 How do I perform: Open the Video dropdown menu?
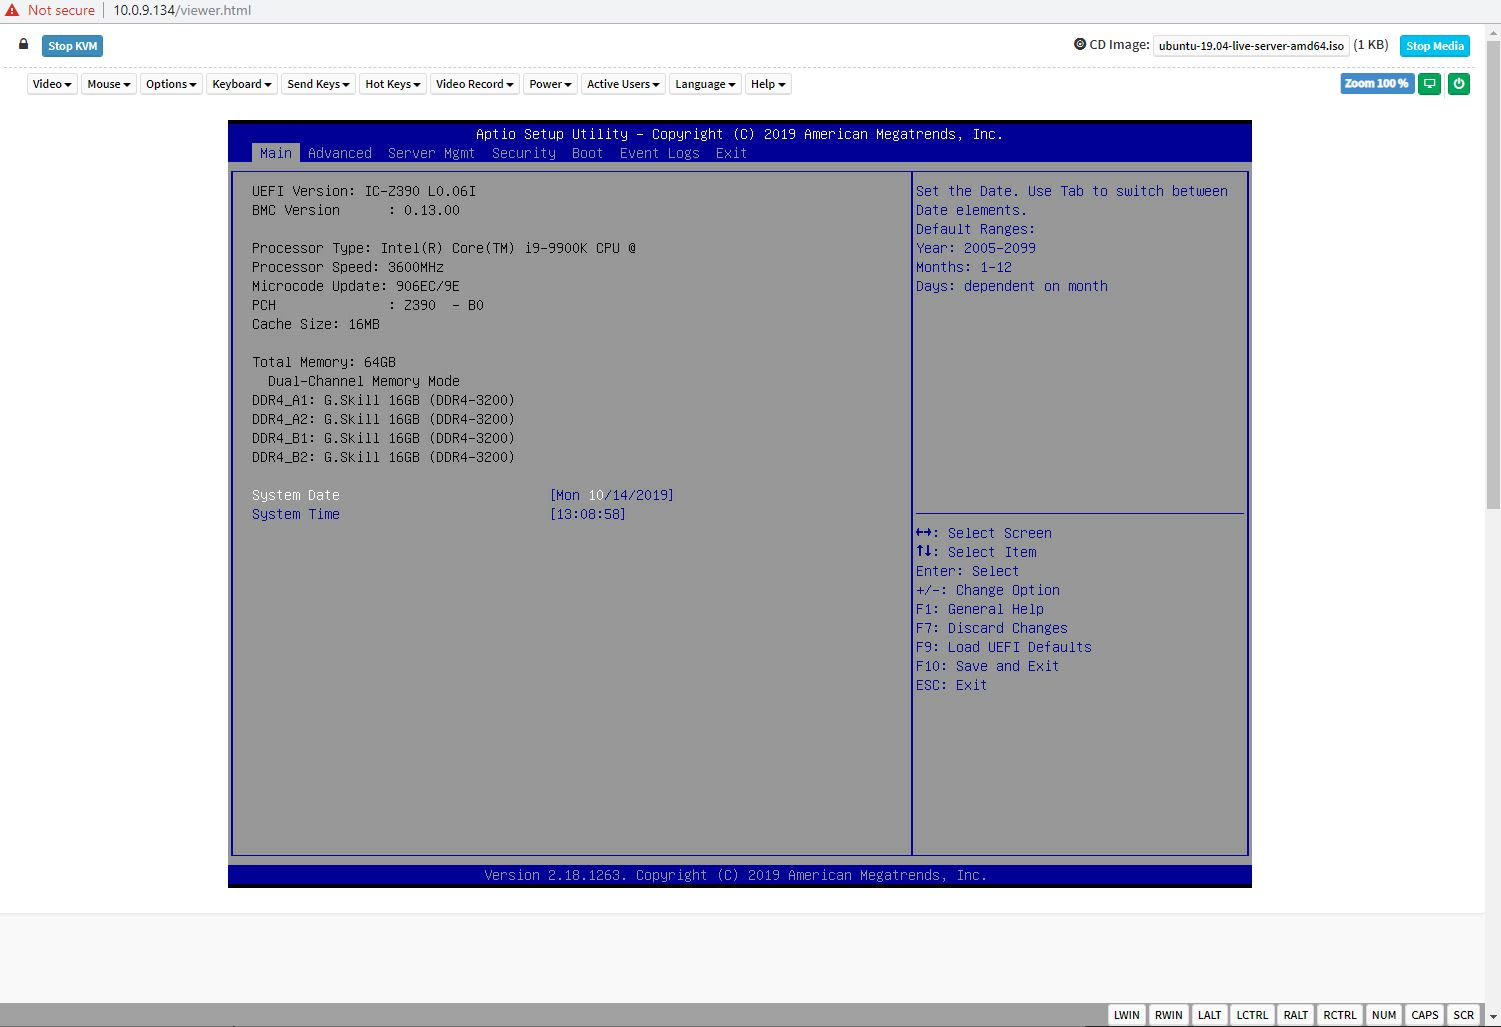(x=52, y=84)
